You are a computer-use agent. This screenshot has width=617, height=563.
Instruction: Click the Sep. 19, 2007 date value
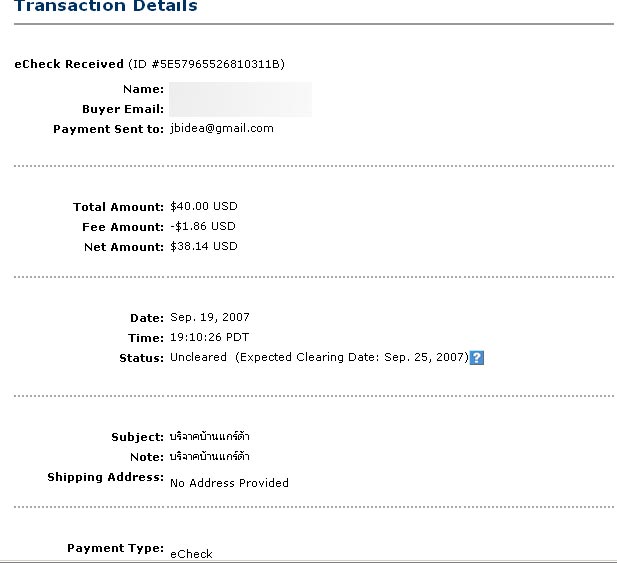coord(210,317)
